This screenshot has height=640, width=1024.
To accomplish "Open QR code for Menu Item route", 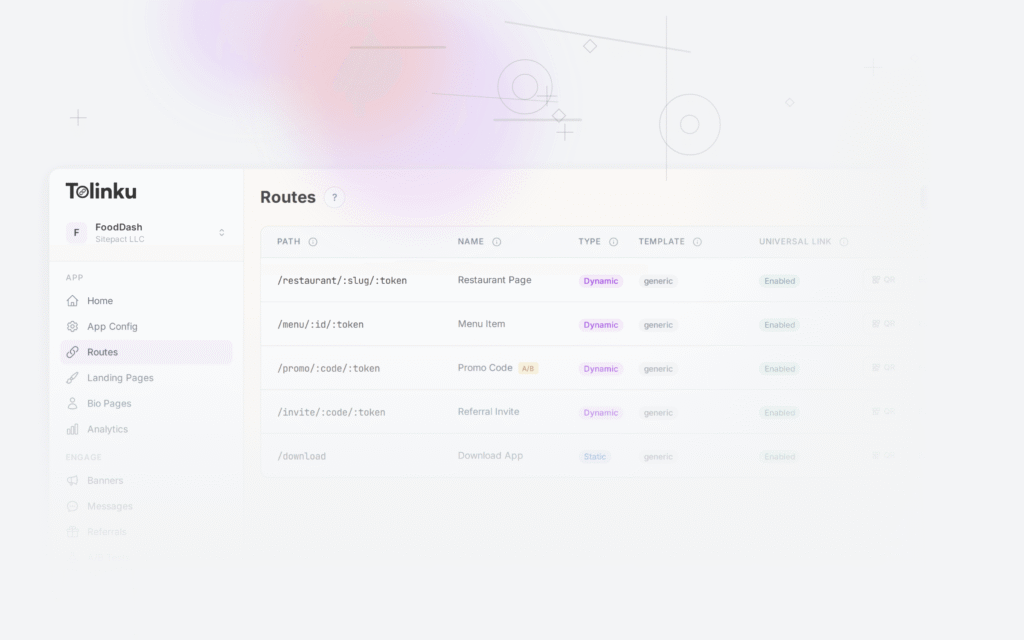I will 883,323.
